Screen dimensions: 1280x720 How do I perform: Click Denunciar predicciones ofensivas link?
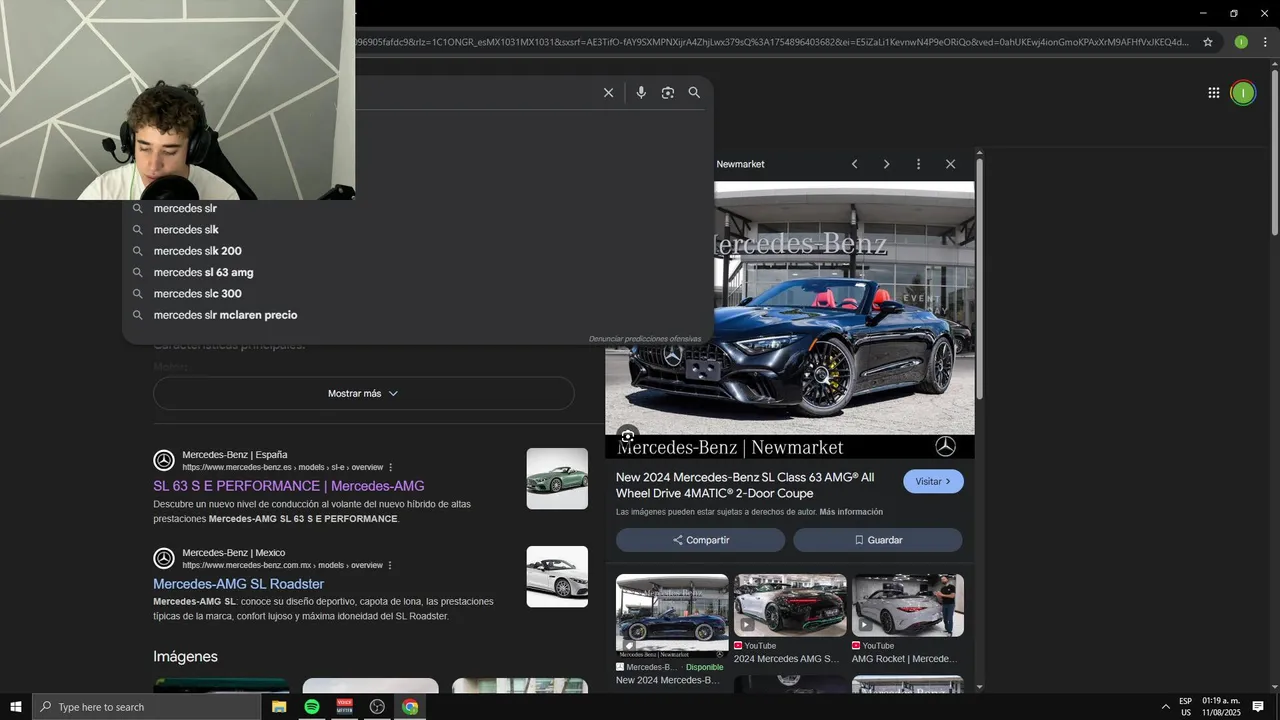[x=645, y=339]
